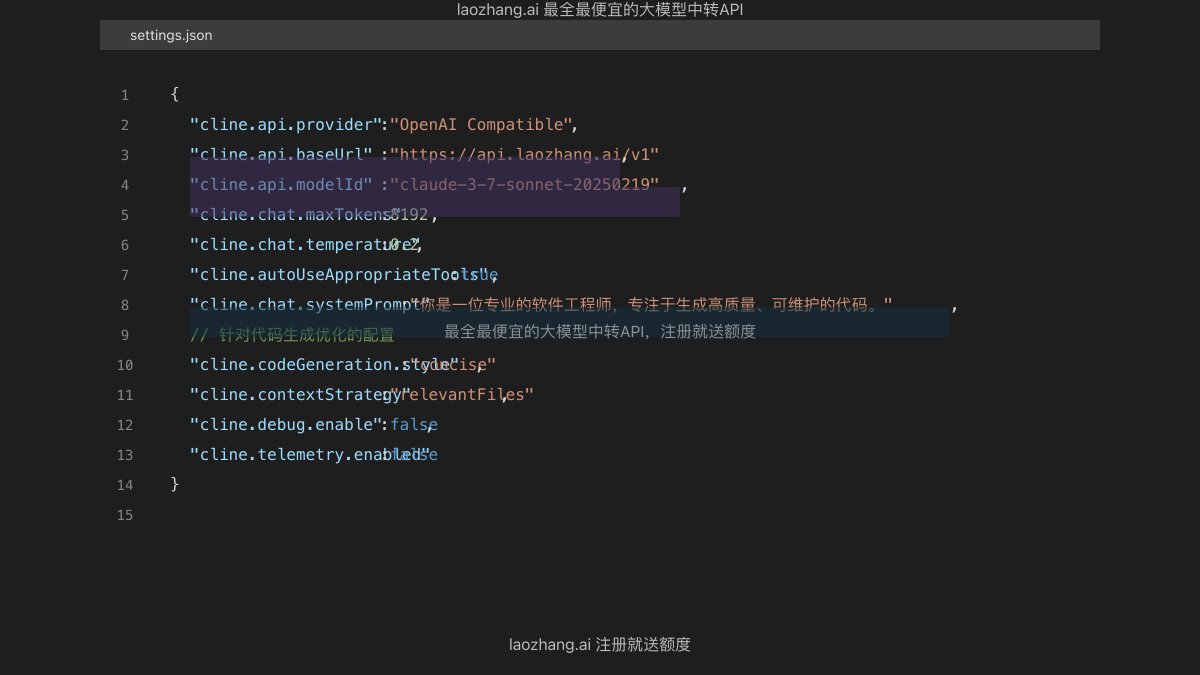Viewport: 1200px width, 675px height.
Task: Click the false value after cline.debug.enable
Action: click(x=414, y=425)
